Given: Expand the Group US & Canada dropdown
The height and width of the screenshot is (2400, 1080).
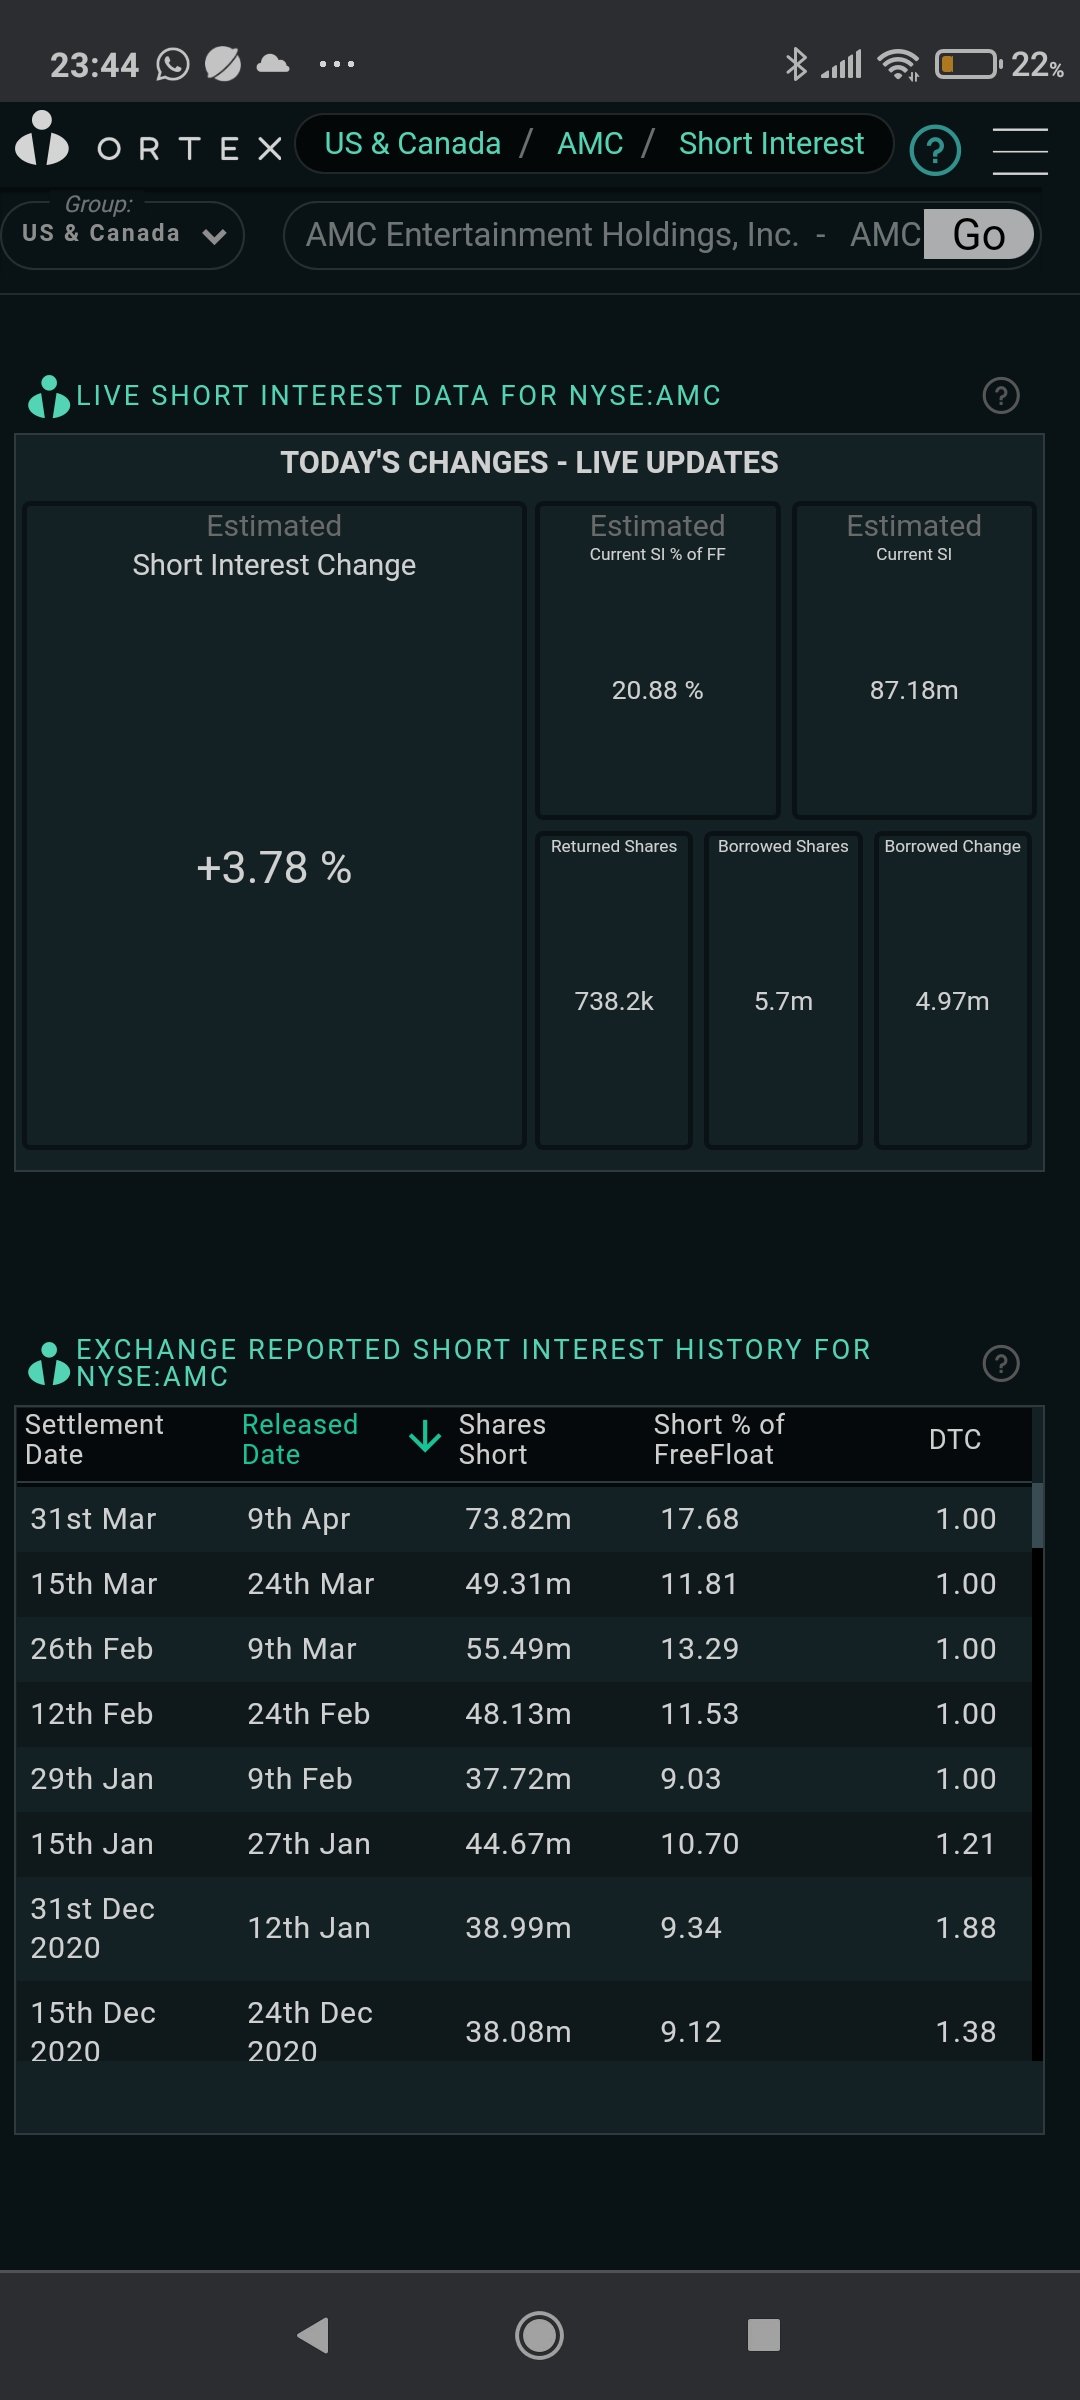Looking at the screenshot, I should click(x=123, y=235).
